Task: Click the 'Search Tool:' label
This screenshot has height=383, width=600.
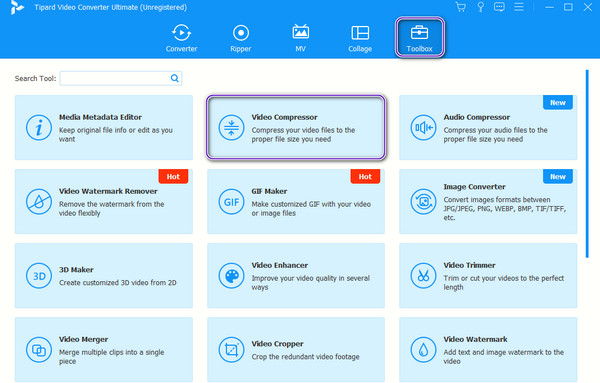Action: pyautogui.click(x=35, y=78)
